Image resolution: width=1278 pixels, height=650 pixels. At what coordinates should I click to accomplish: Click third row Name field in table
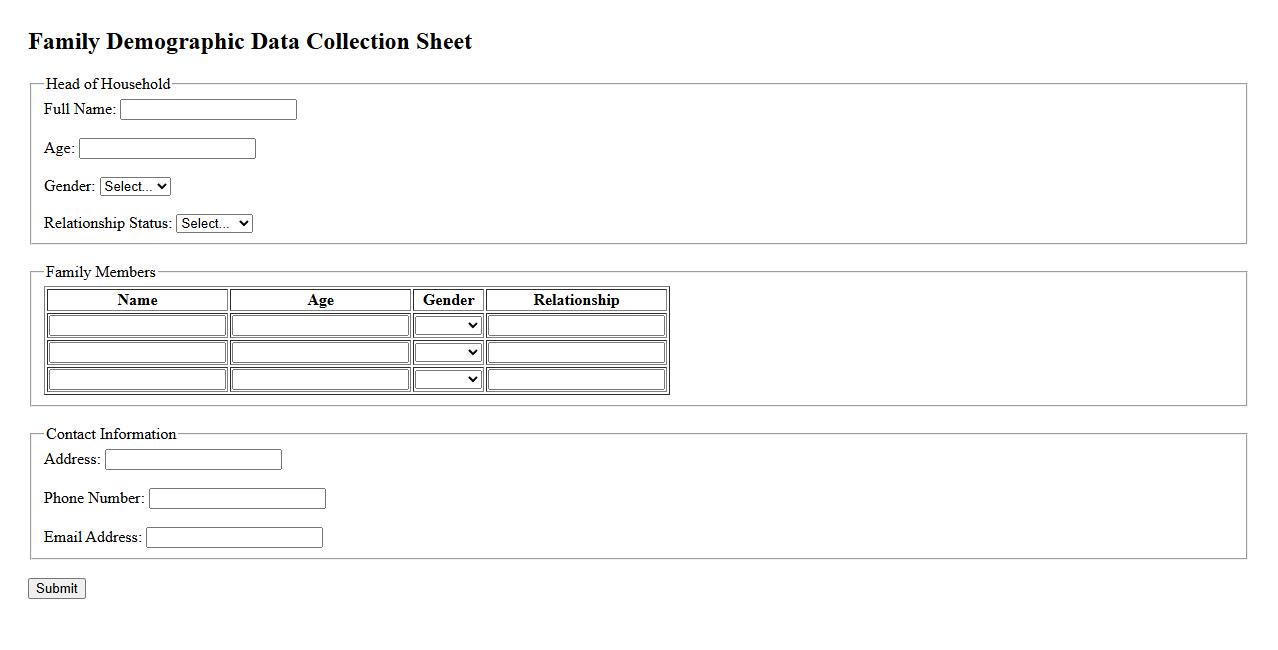137,380
